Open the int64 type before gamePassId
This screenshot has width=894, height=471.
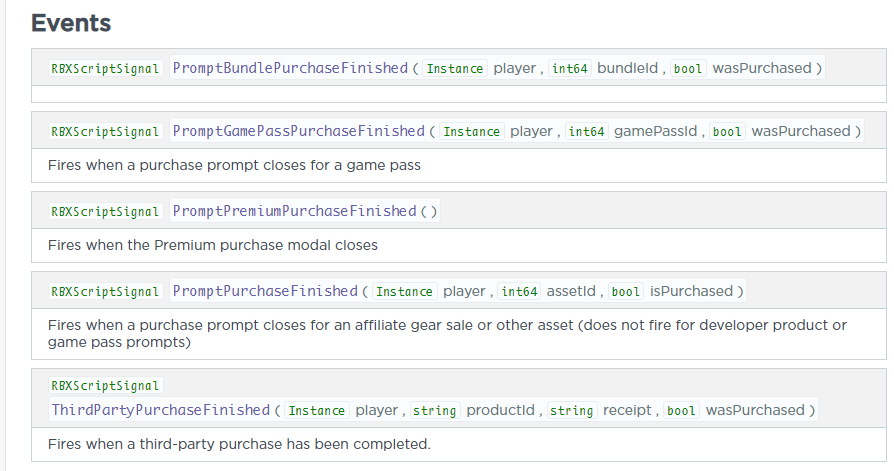tap(587, 132)
